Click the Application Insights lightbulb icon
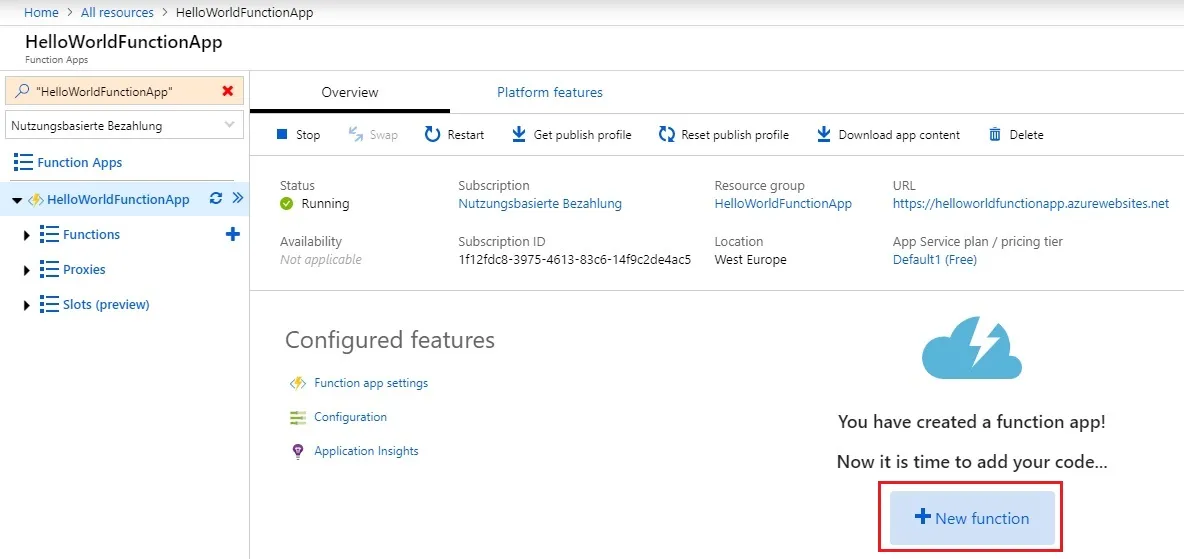Image resolution: width=1184 pixels, height=559 pixels. pos(298,451)
